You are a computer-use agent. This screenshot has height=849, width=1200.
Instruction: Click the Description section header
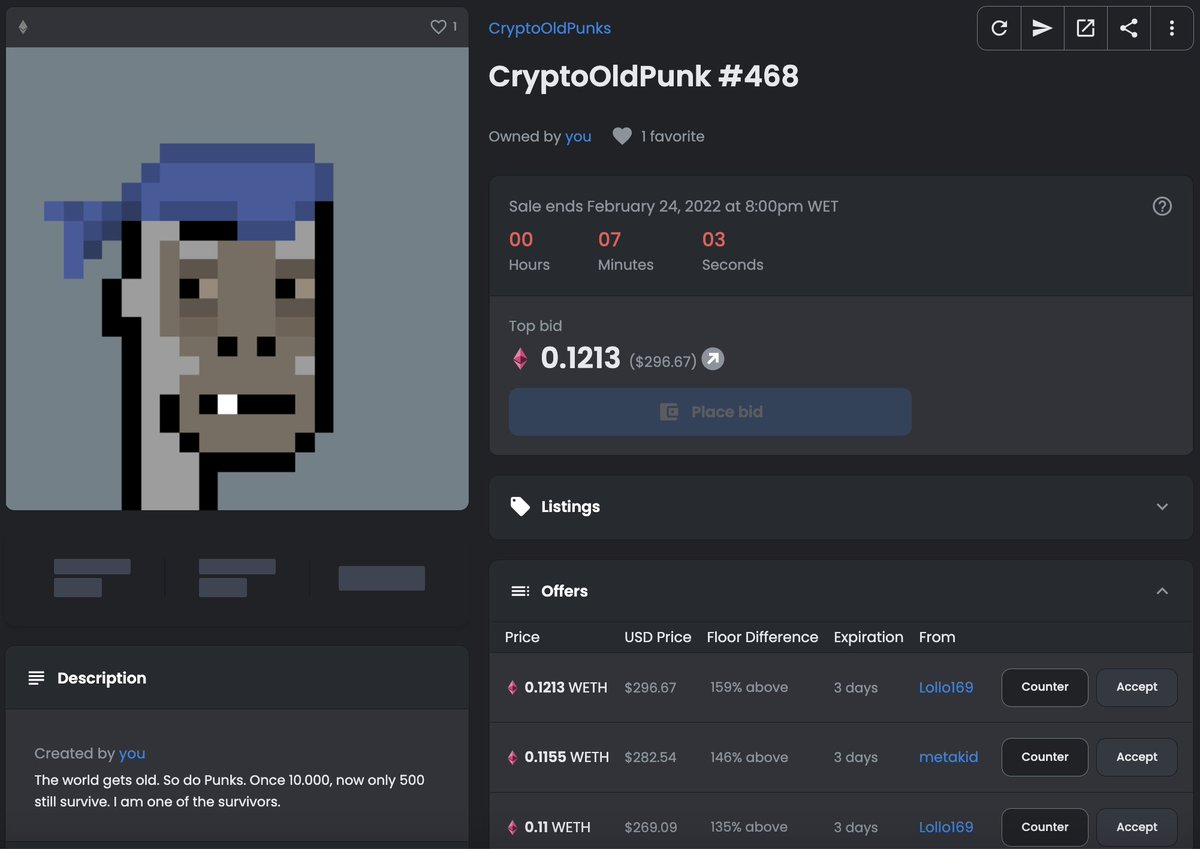237,678
